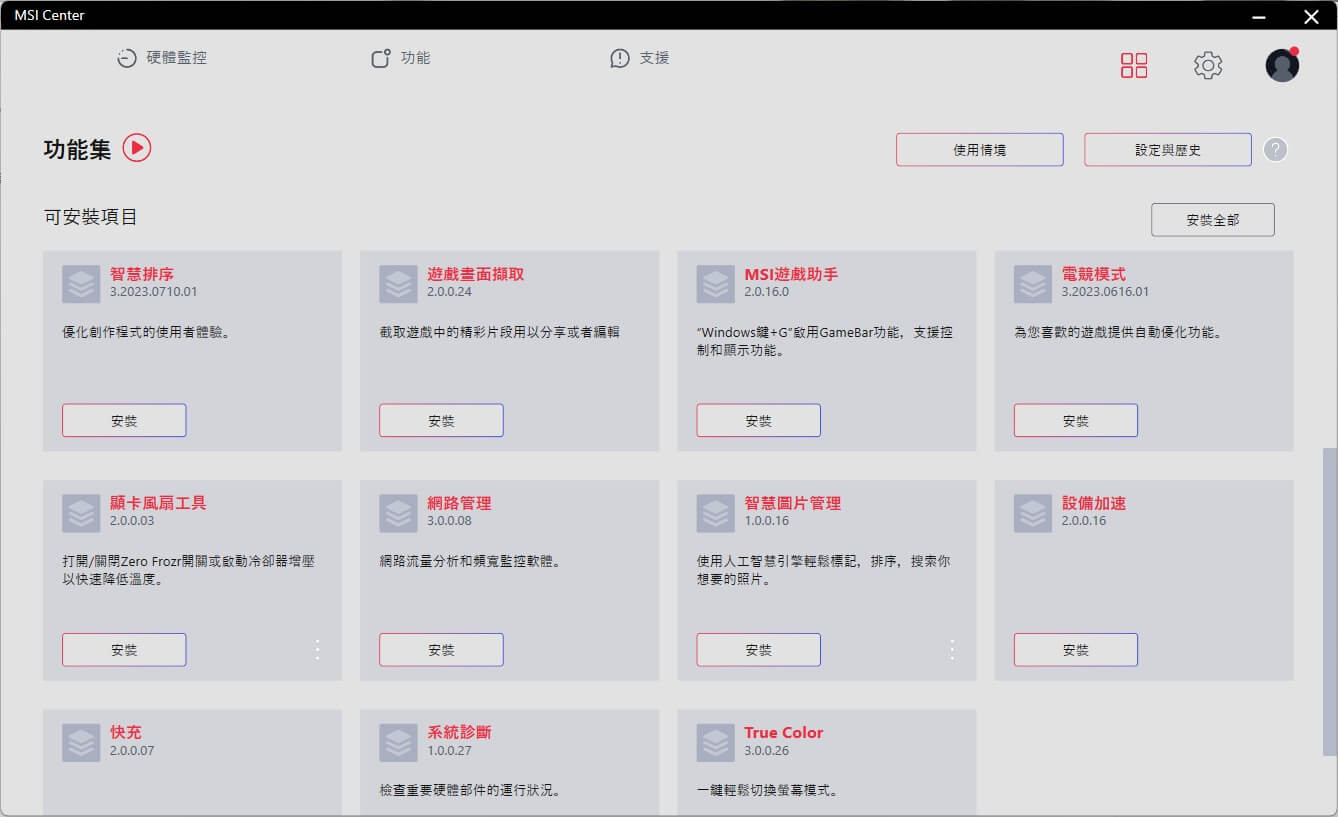Play the 功能集 intro video icon
The width and height of the screenshot is (1338, 817).
tap(137, 148)
